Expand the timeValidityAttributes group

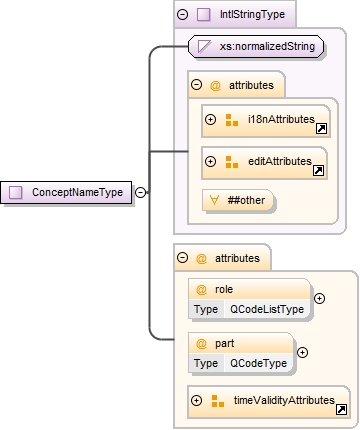click(196, 400)
